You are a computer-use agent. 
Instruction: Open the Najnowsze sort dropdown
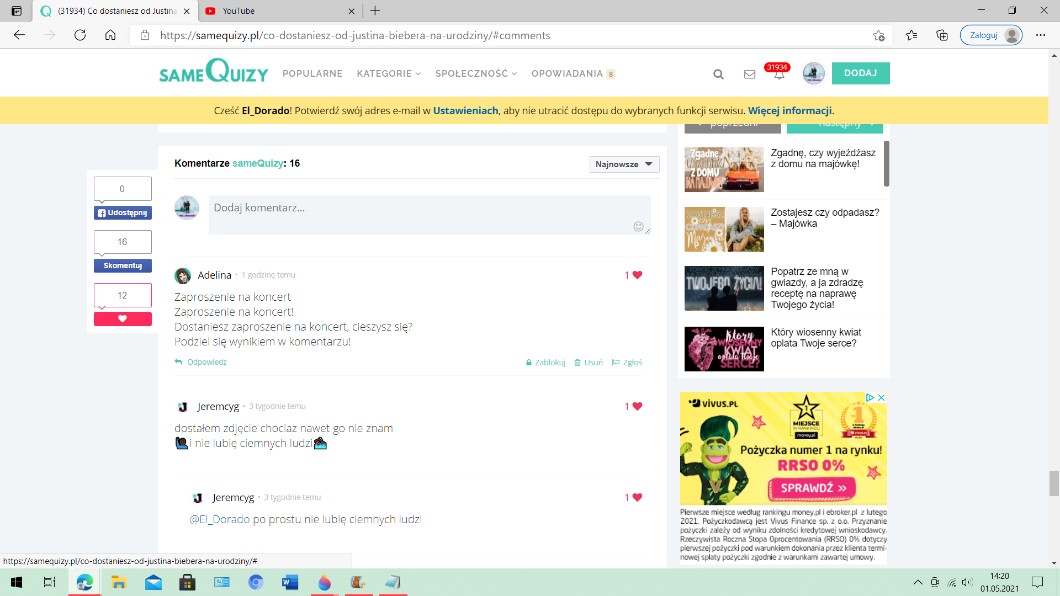point(624,164)
